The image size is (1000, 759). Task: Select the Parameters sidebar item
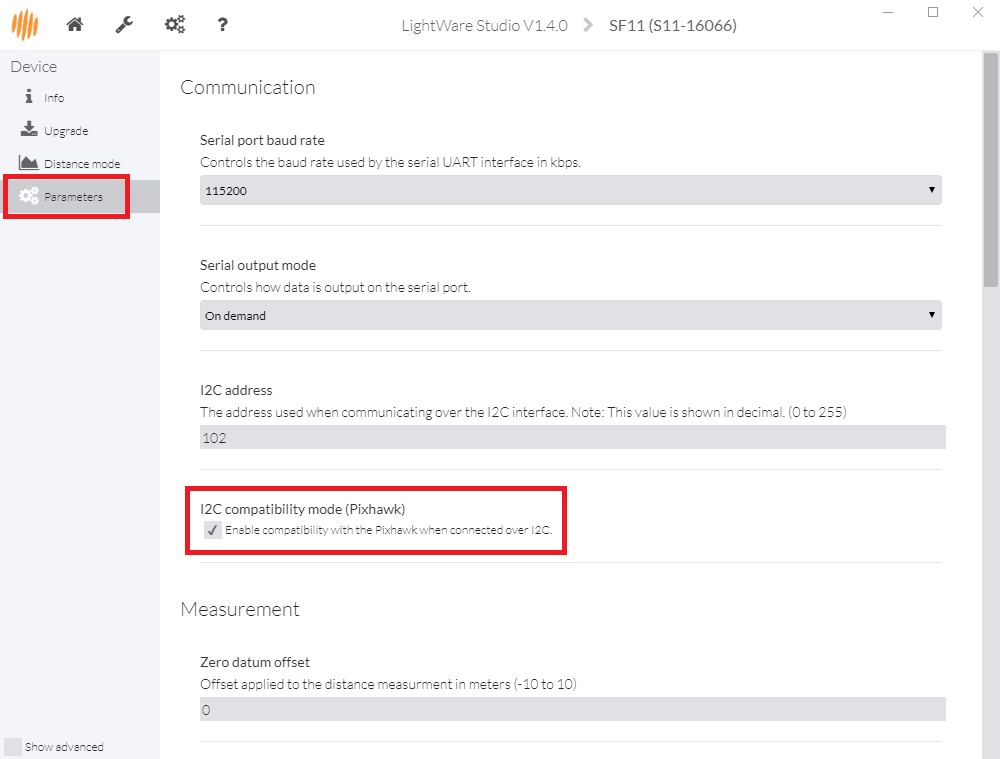73,197
